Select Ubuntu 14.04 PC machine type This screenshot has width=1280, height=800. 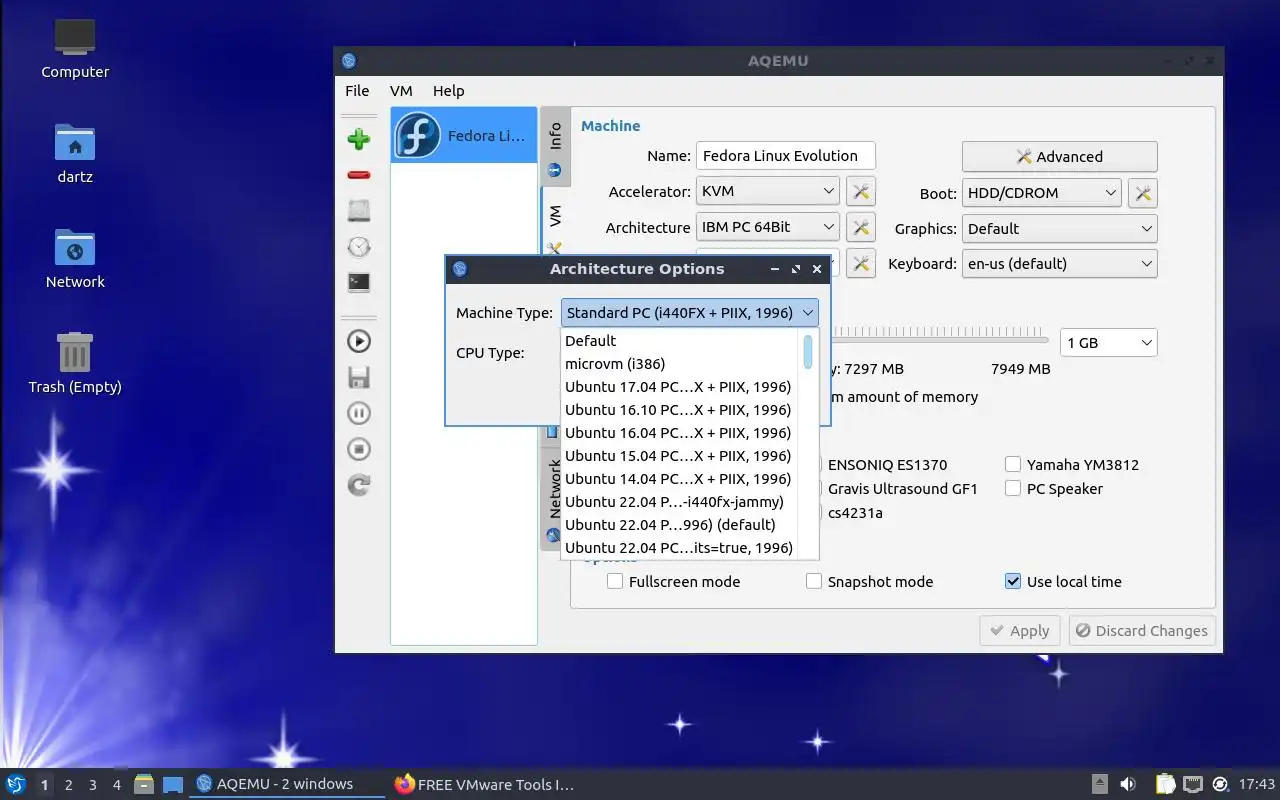(x=681, y=479)
